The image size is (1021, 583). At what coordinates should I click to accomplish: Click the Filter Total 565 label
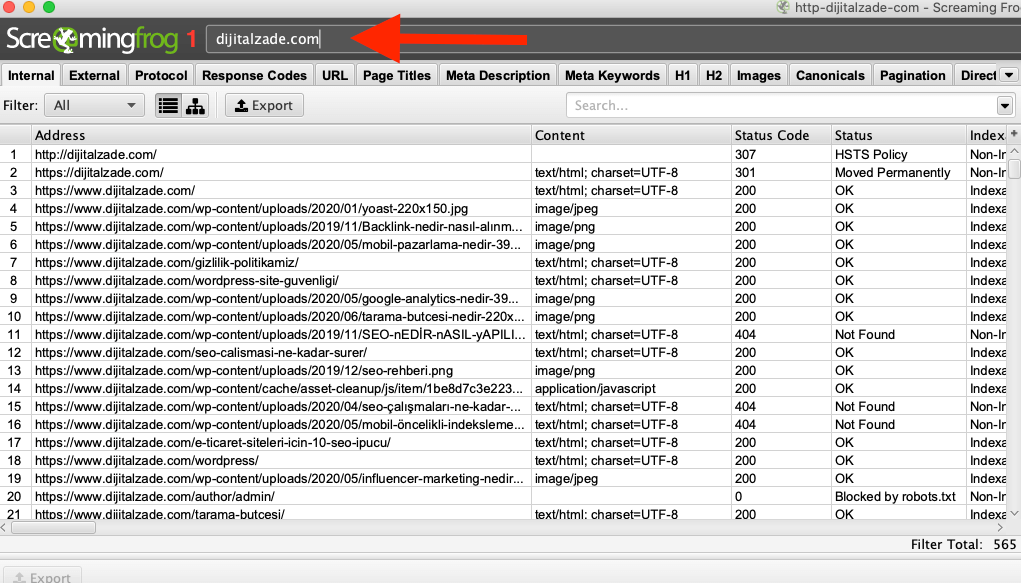pos(963,545)
